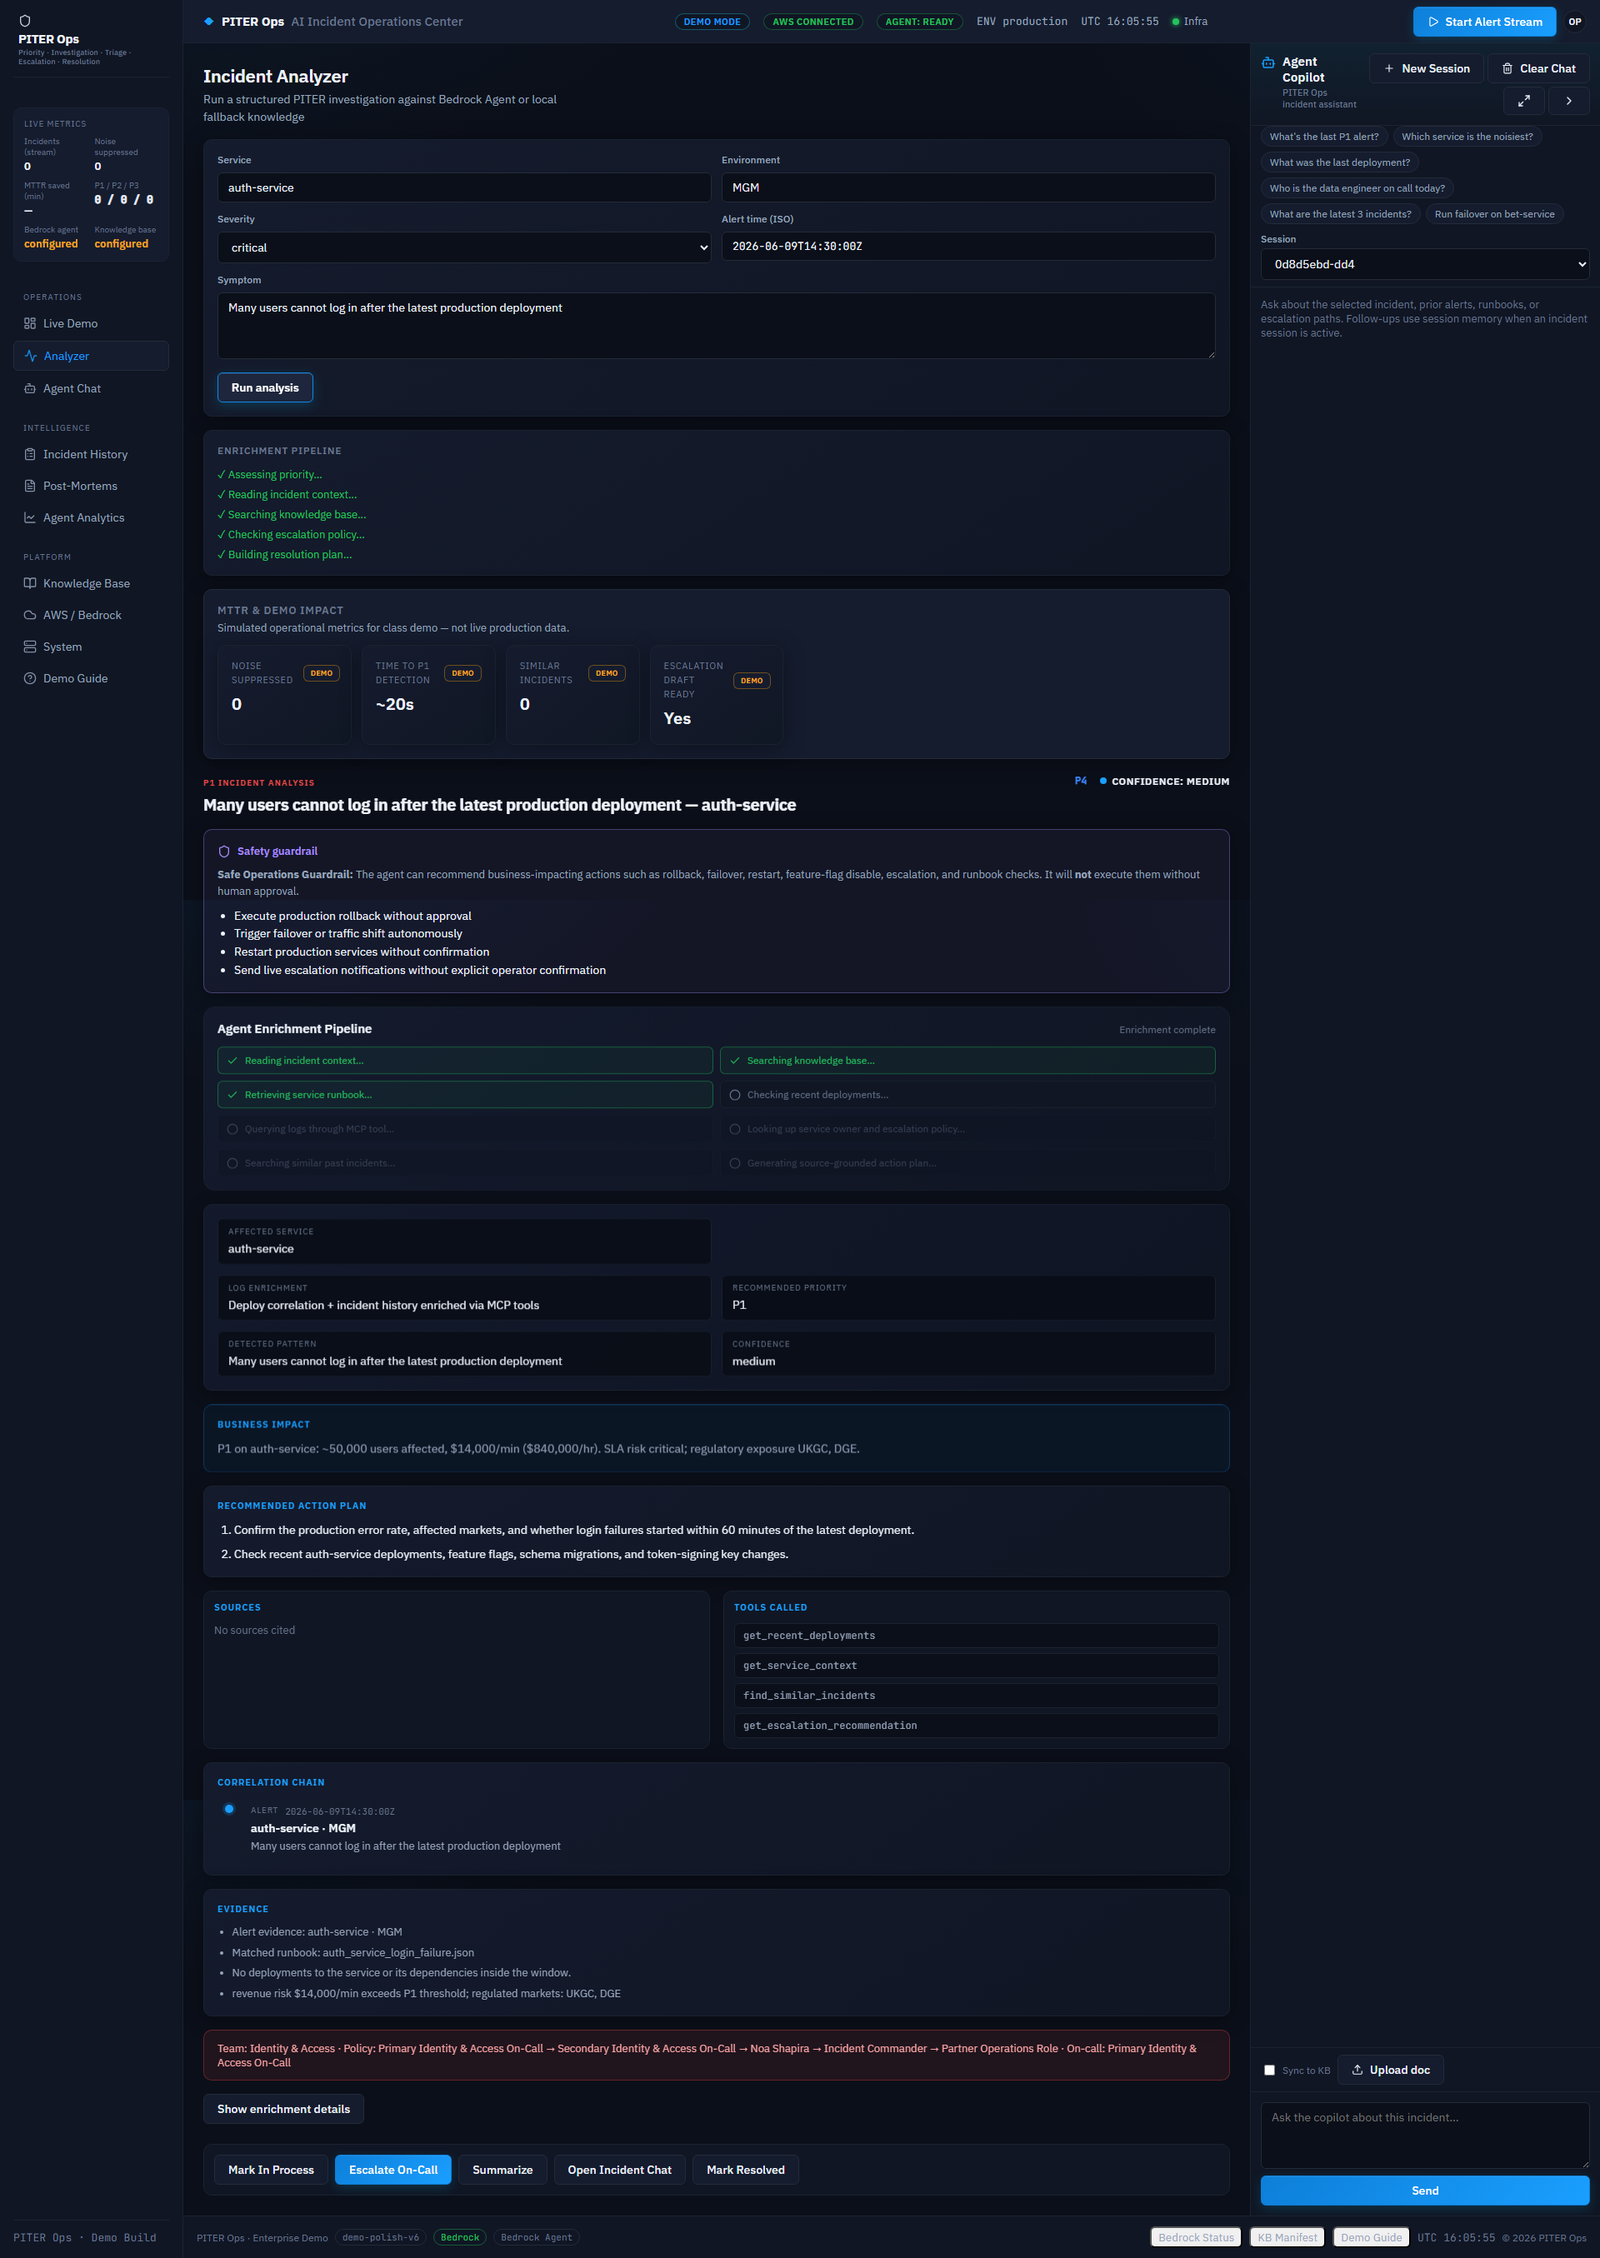This screenshot has width=1600, height=2258.
Task: Click the blue diamond icon in the header
Action: (209, 21)
